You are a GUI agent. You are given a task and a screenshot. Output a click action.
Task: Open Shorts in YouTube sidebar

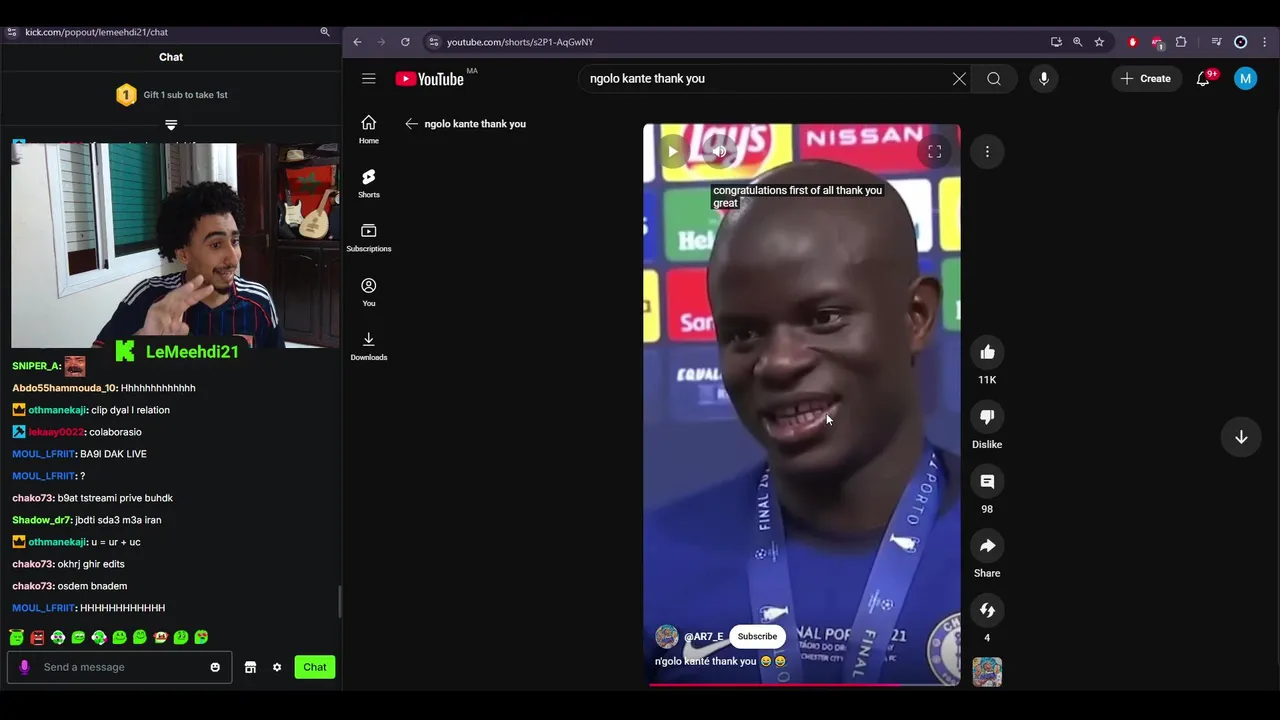[x=369, y=183]
